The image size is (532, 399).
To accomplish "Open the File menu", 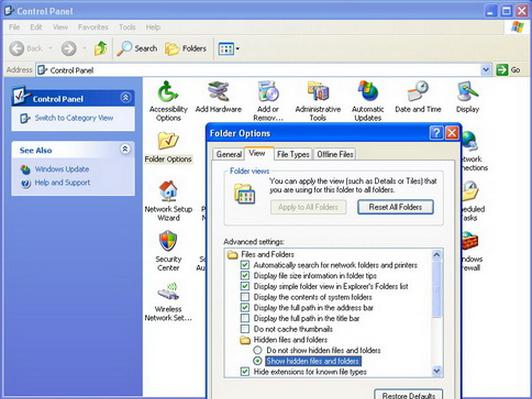I will tap(14, 27).
